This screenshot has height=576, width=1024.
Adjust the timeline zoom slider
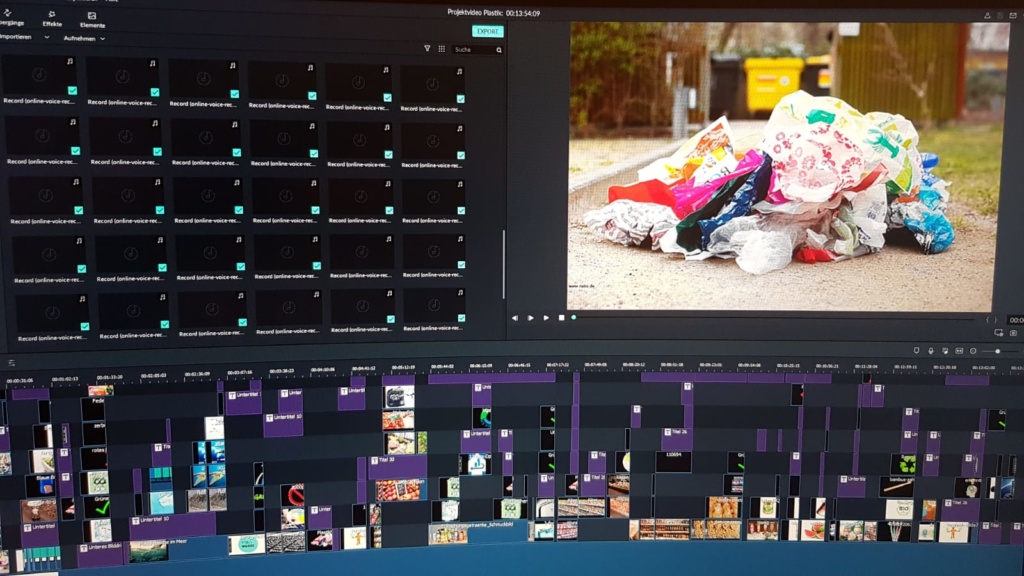point(998,351)
